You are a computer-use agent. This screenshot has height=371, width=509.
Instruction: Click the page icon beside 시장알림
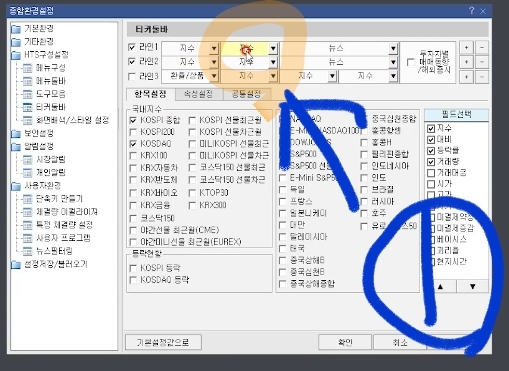(x=27, y=160)
